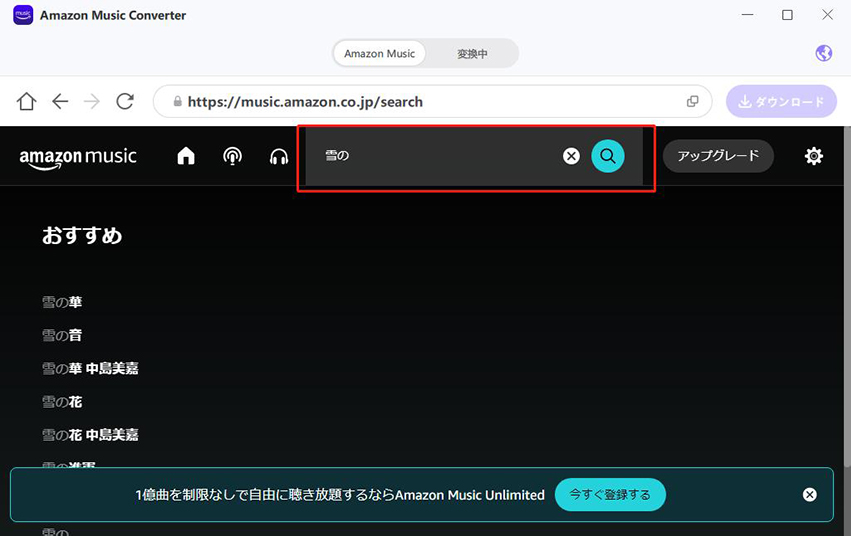
Task: Minimize the Amazon Music Converter window
Action: tap(747, 15)
